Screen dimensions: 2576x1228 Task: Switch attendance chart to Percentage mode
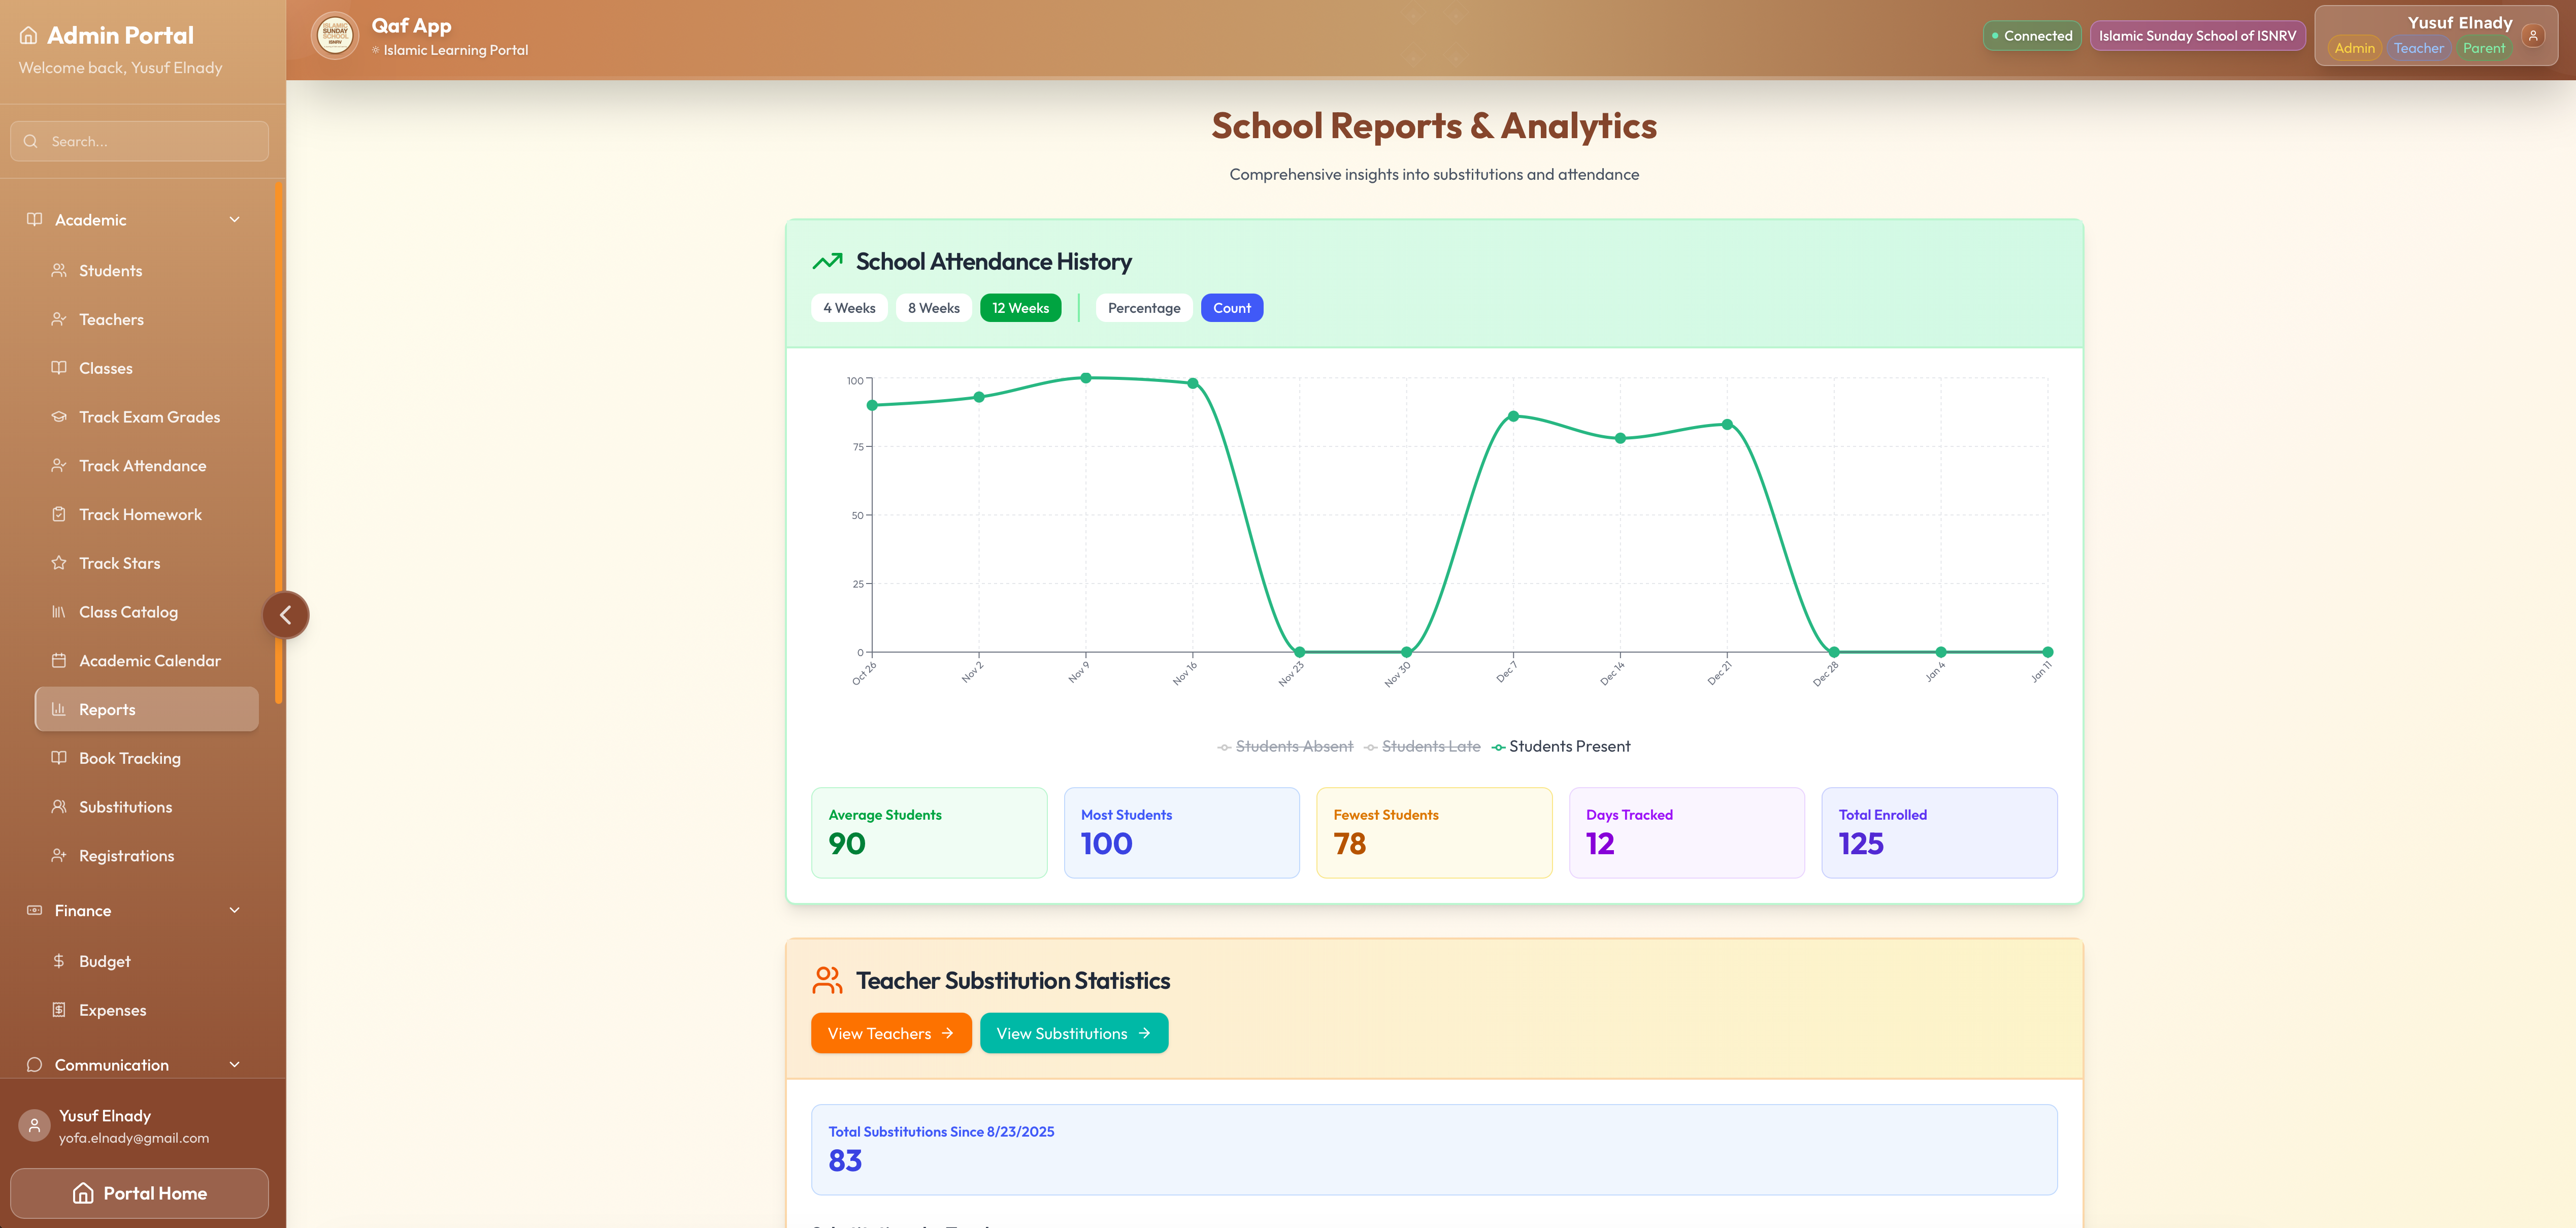pyautogui.click(x=1143, y=308)
